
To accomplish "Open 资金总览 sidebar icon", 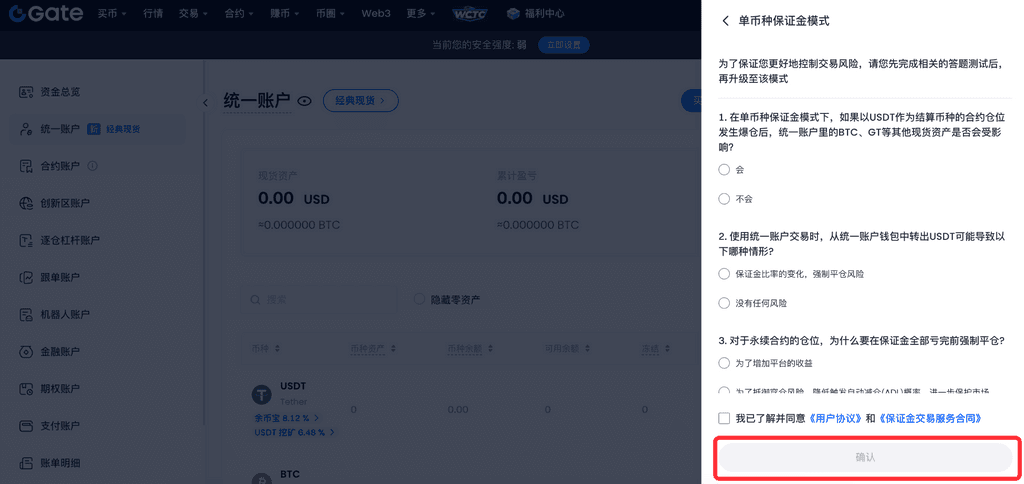I will pos(27,92).
